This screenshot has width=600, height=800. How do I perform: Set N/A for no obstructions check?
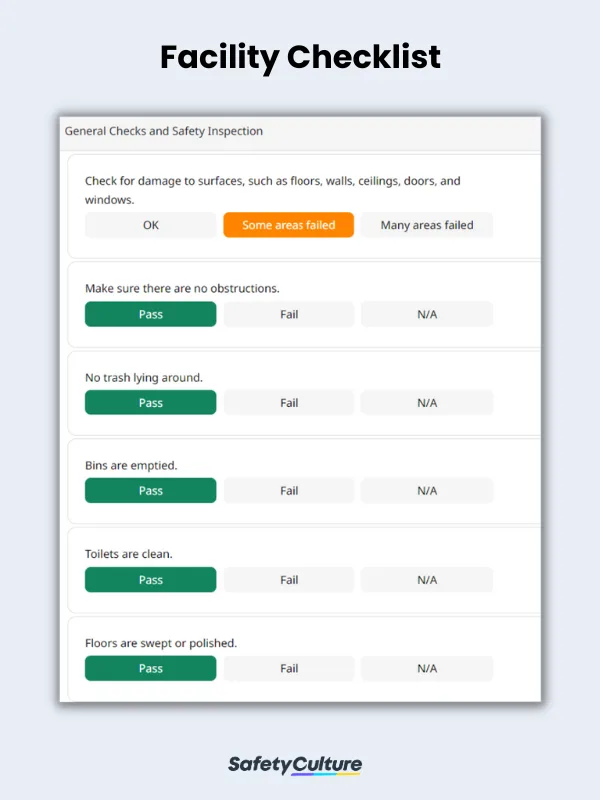click(427, 314)
